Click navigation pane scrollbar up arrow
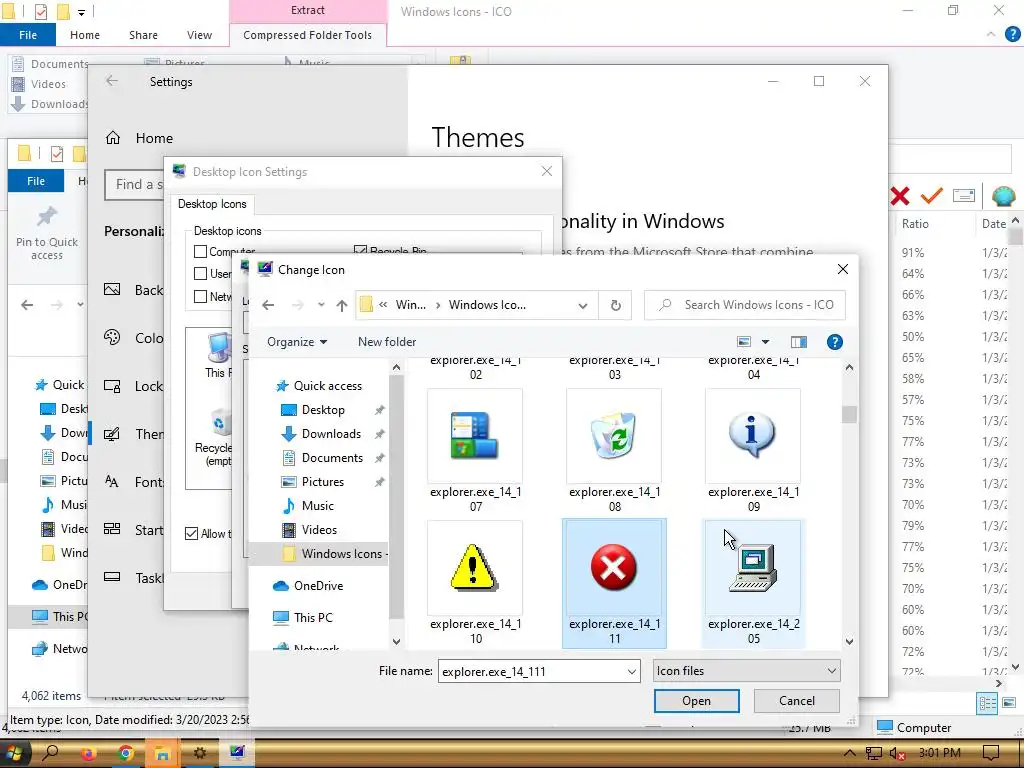1024x768 pixels. pyautogui.click(x=396, y=368)
